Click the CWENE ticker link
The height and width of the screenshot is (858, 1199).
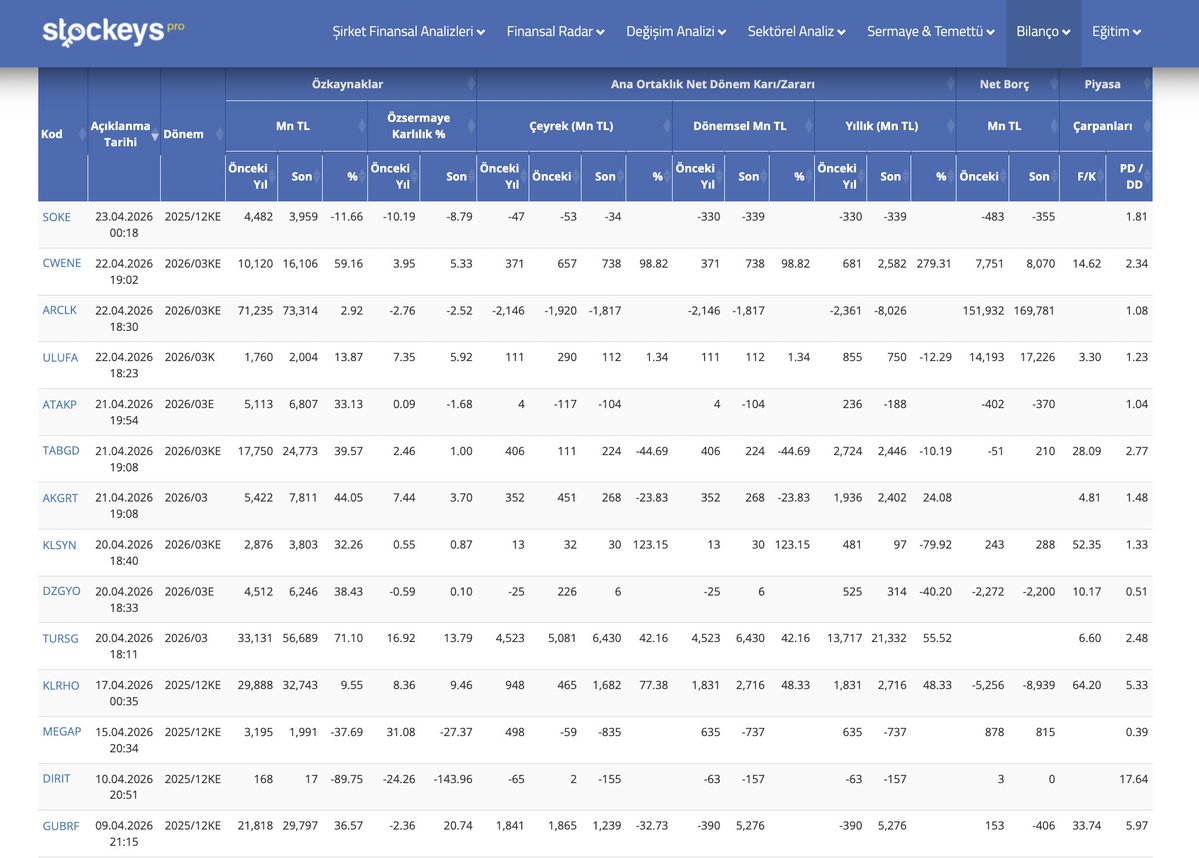click(61, 263)
